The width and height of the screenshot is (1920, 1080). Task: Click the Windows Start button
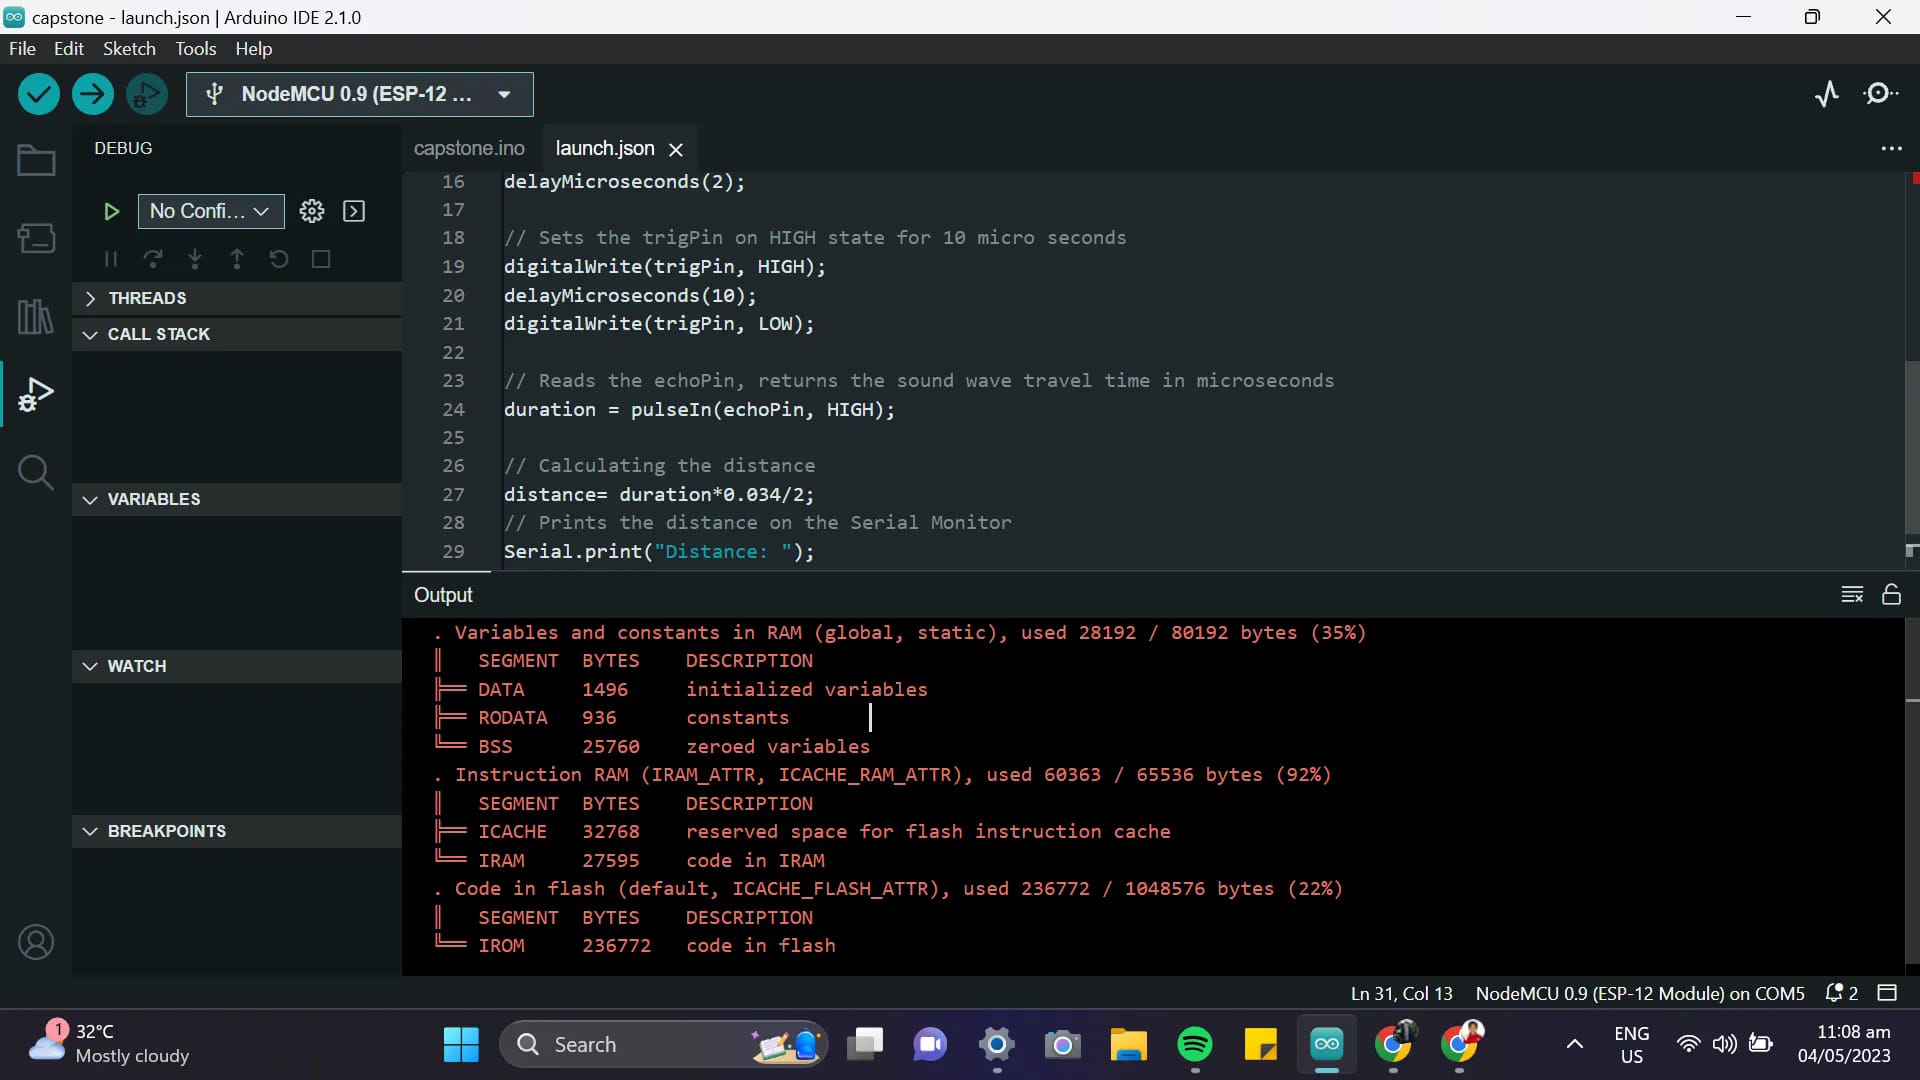[461, 1045]
